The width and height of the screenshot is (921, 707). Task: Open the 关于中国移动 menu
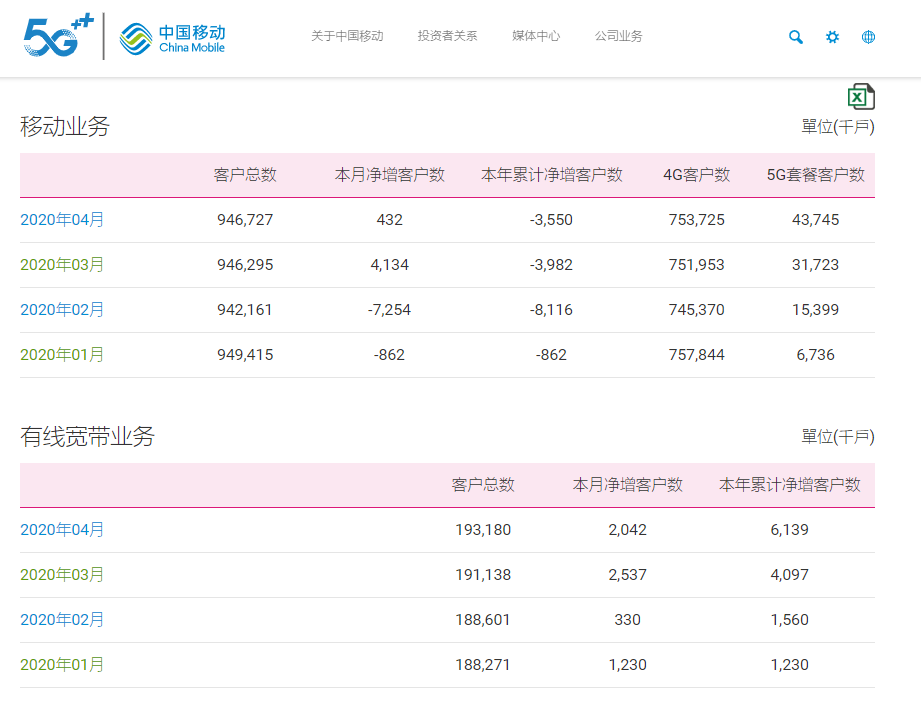347,36
